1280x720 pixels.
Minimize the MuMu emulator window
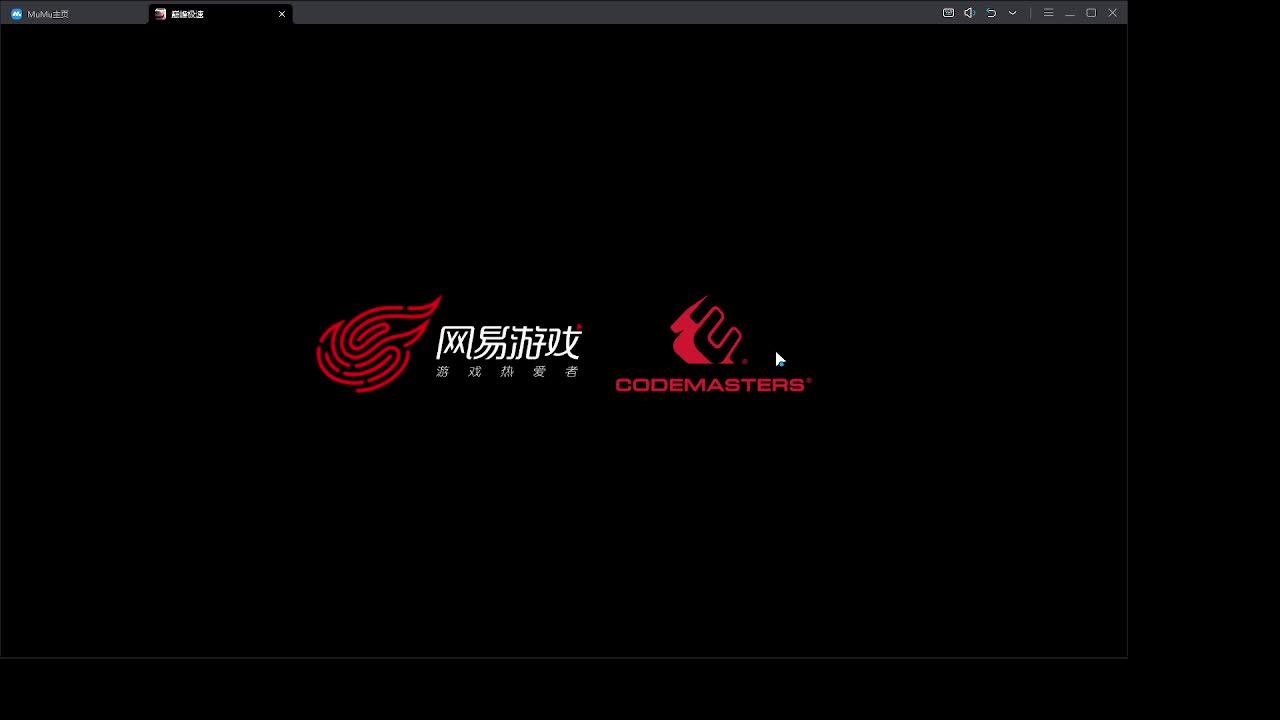1070,13
